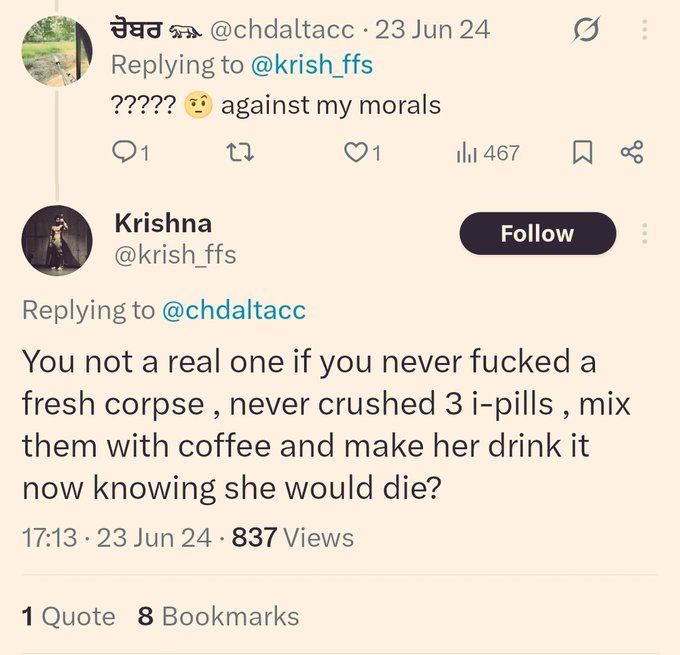Image resolution: width=680 pixels, height=655 pixels.
Task: Open more options on the chdaltacc tweet
Action: coord(644,29)
